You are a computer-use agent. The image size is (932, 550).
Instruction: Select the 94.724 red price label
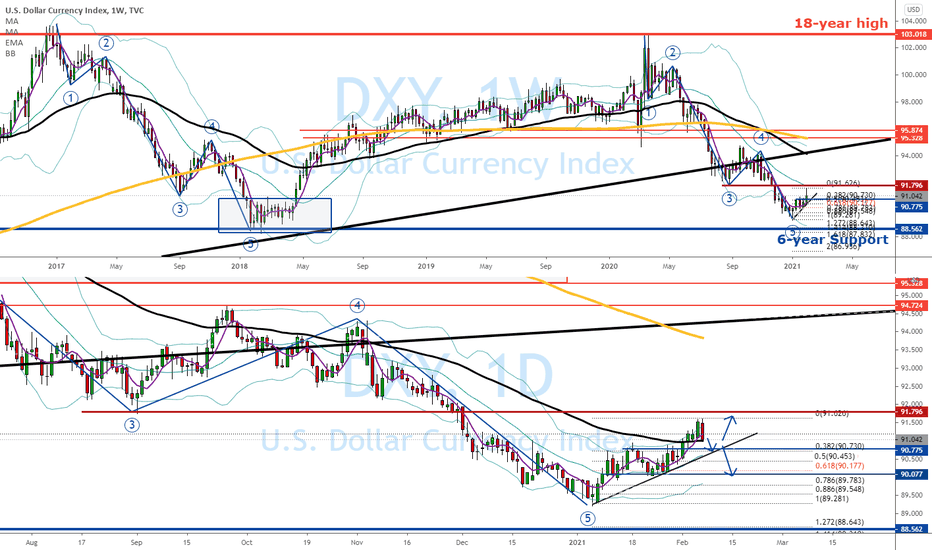(914, 306)
